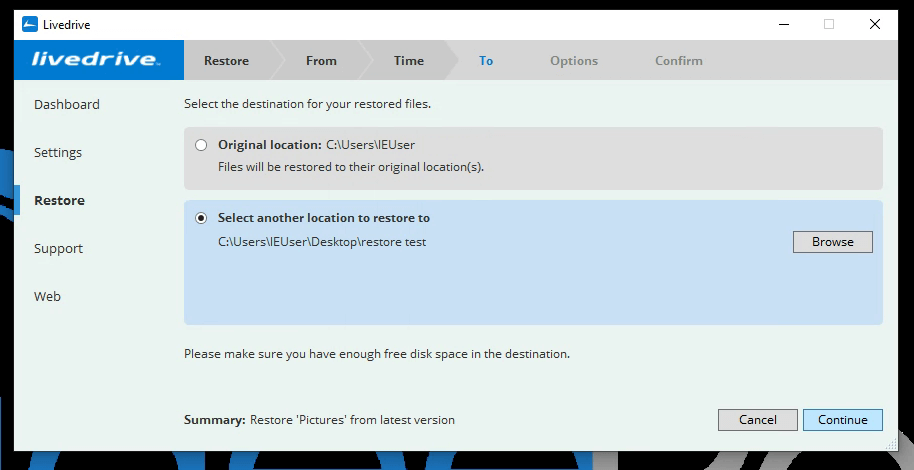This screenshot has height=470, width=914.
Task: Open Settings from the sidebar
Action: 58,153
